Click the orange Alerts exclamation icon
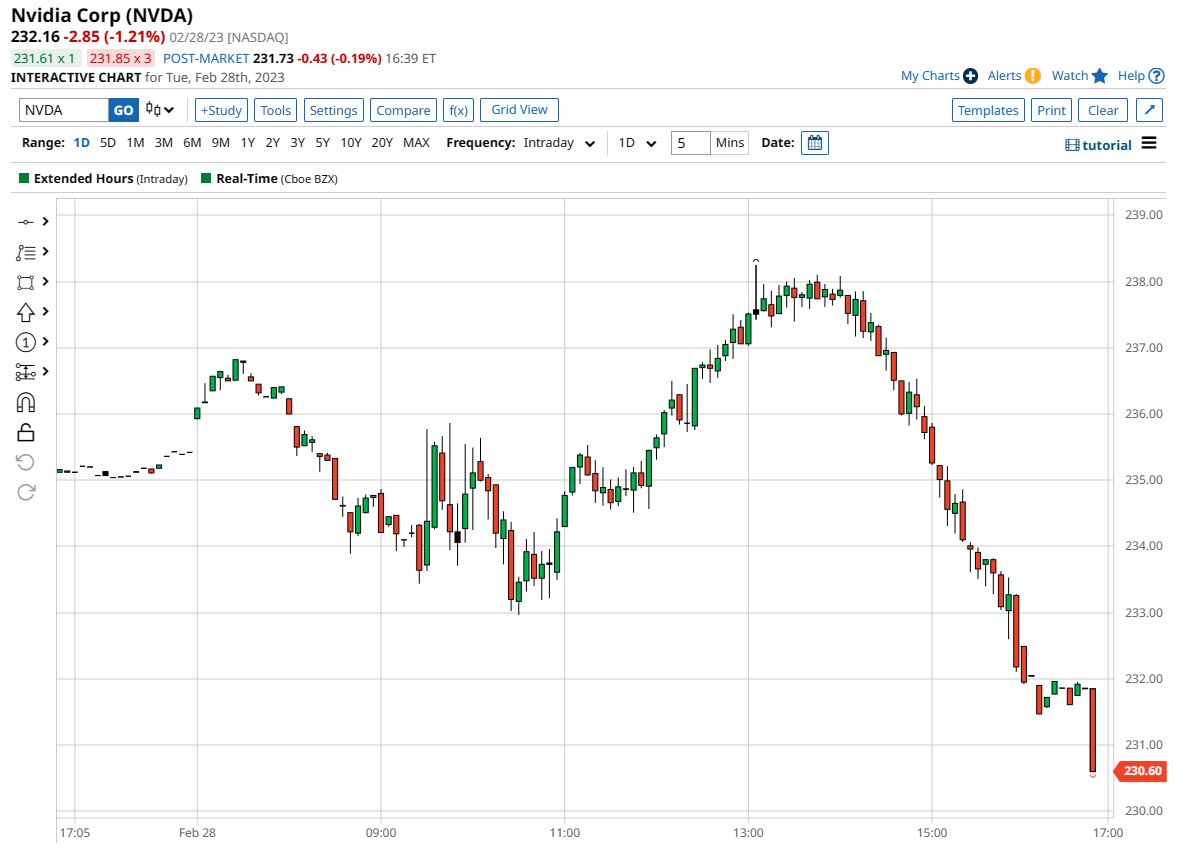 click(1033, 76)
